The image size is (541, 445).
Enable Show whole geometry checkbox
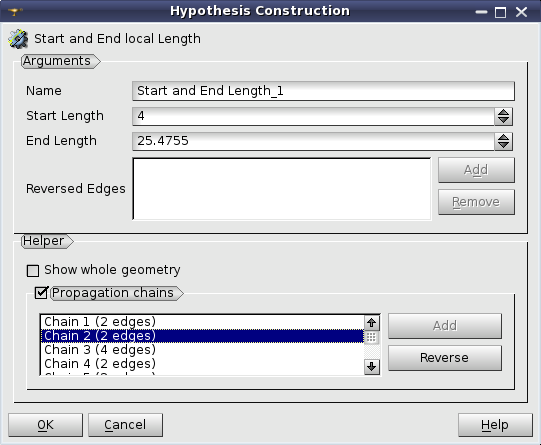click(x=33, y=271)
